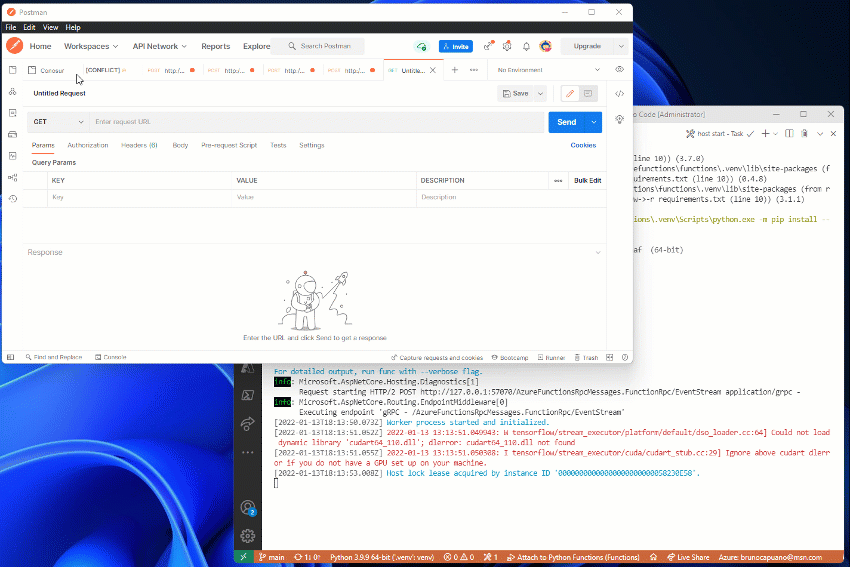Open VS Code new terminal dropdown arrow

coord(775,133)
